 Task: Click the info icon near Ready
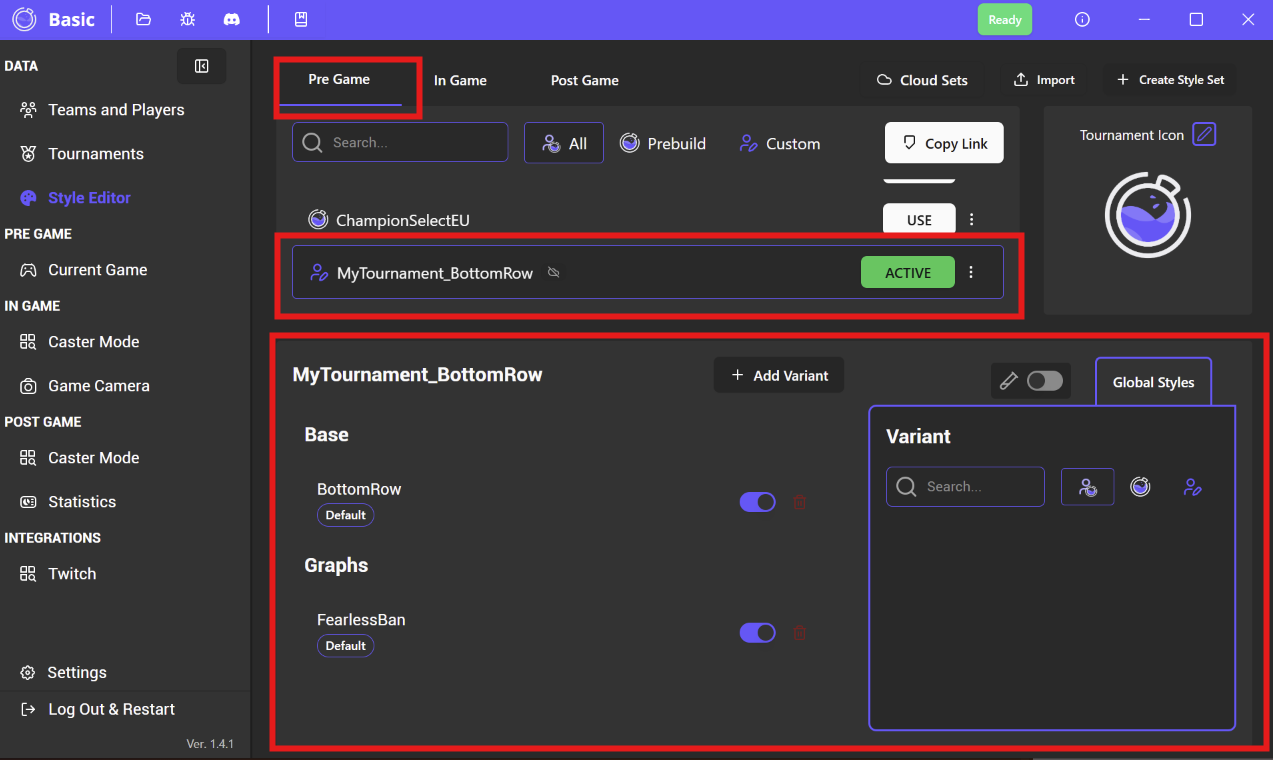click(x=1082, y=19)
